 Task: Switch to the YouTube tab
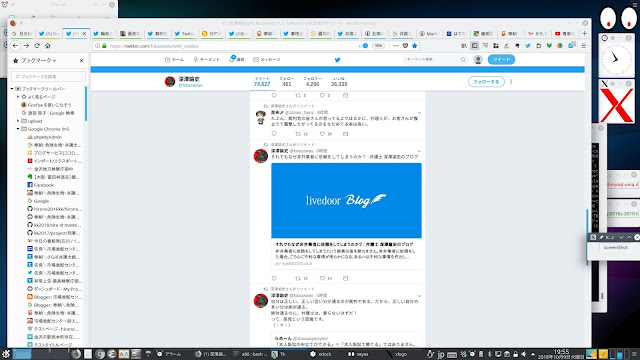(x=564, y=33)
